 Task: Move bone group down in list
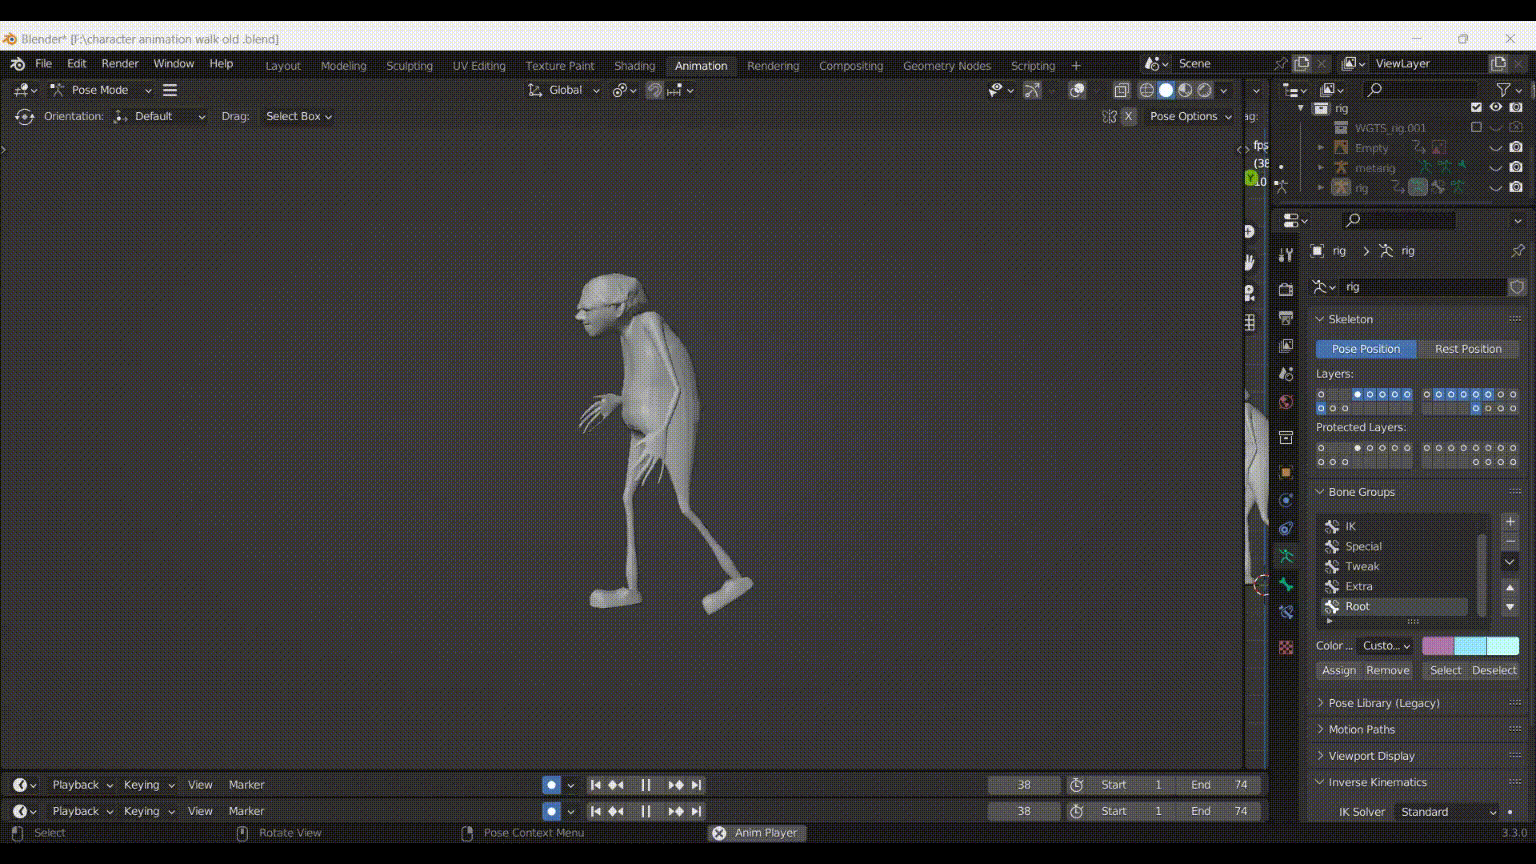pos(1511,607)
